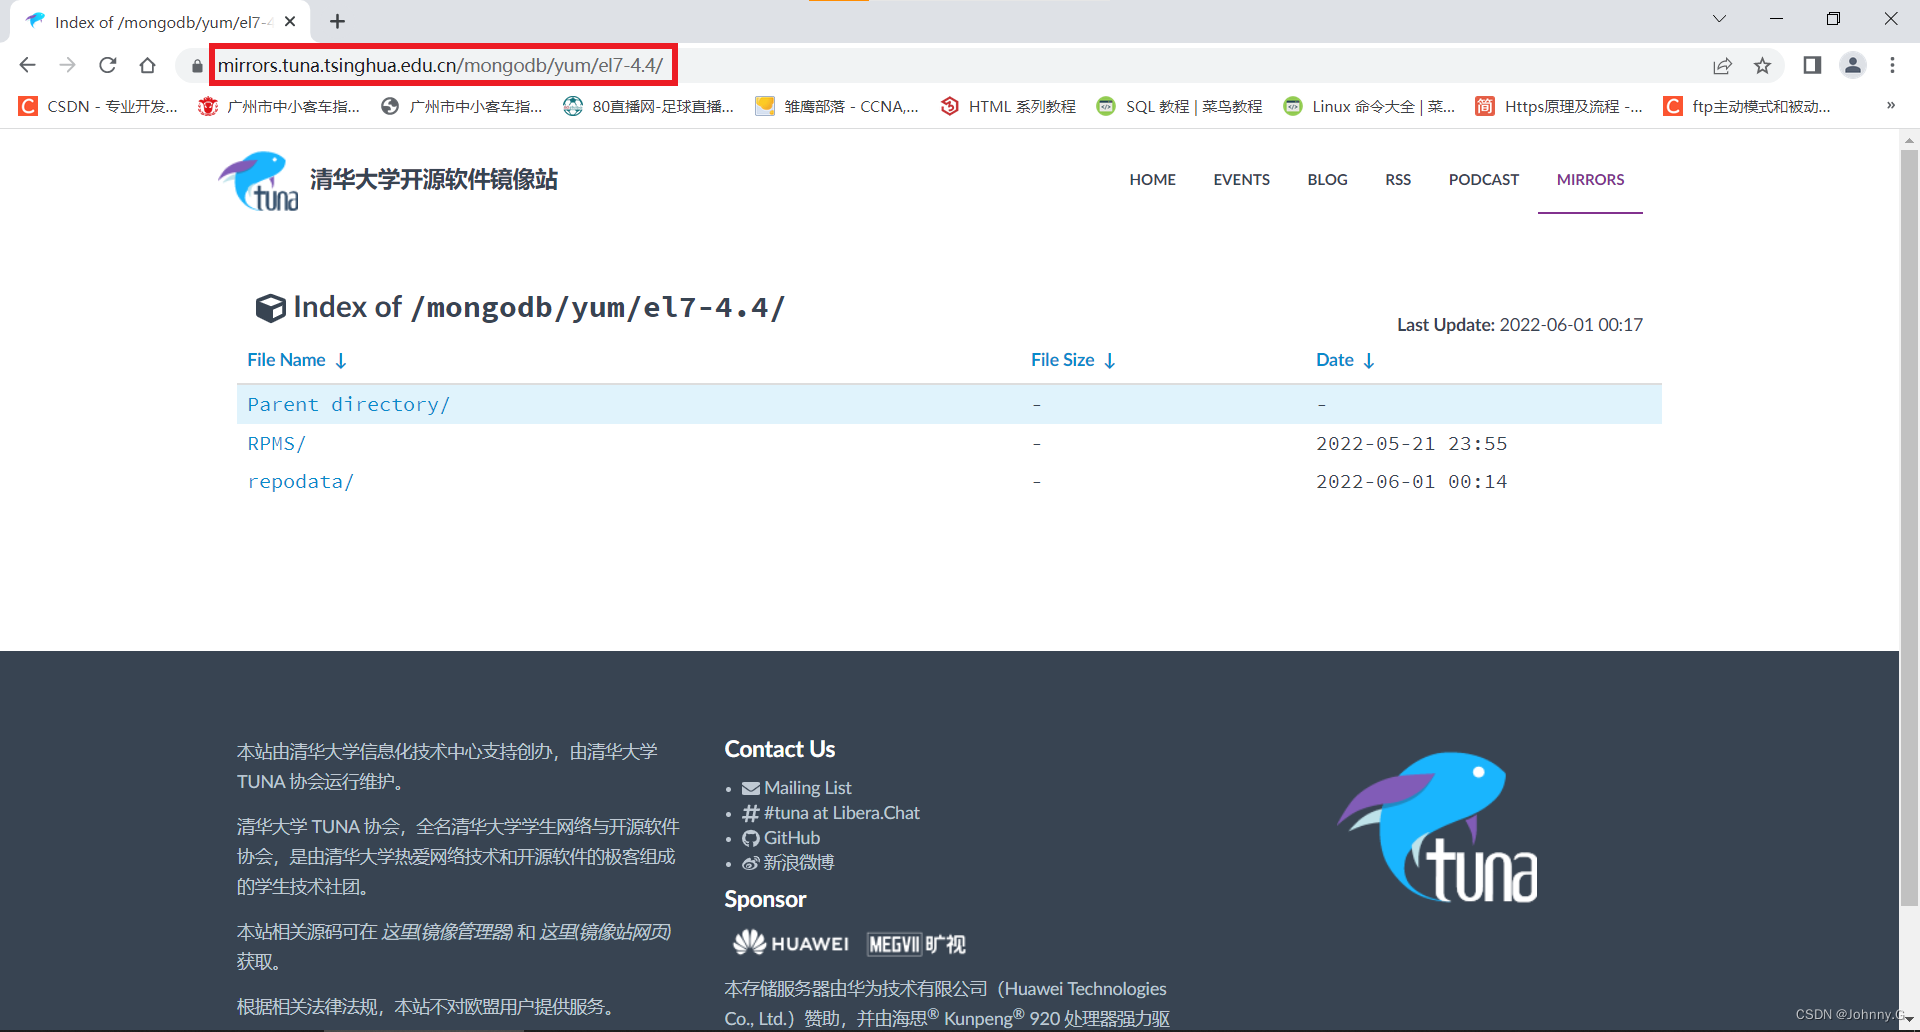Go back using the browser back arrow
This screenshot has width=1920, height=1032.
(27, 65)
